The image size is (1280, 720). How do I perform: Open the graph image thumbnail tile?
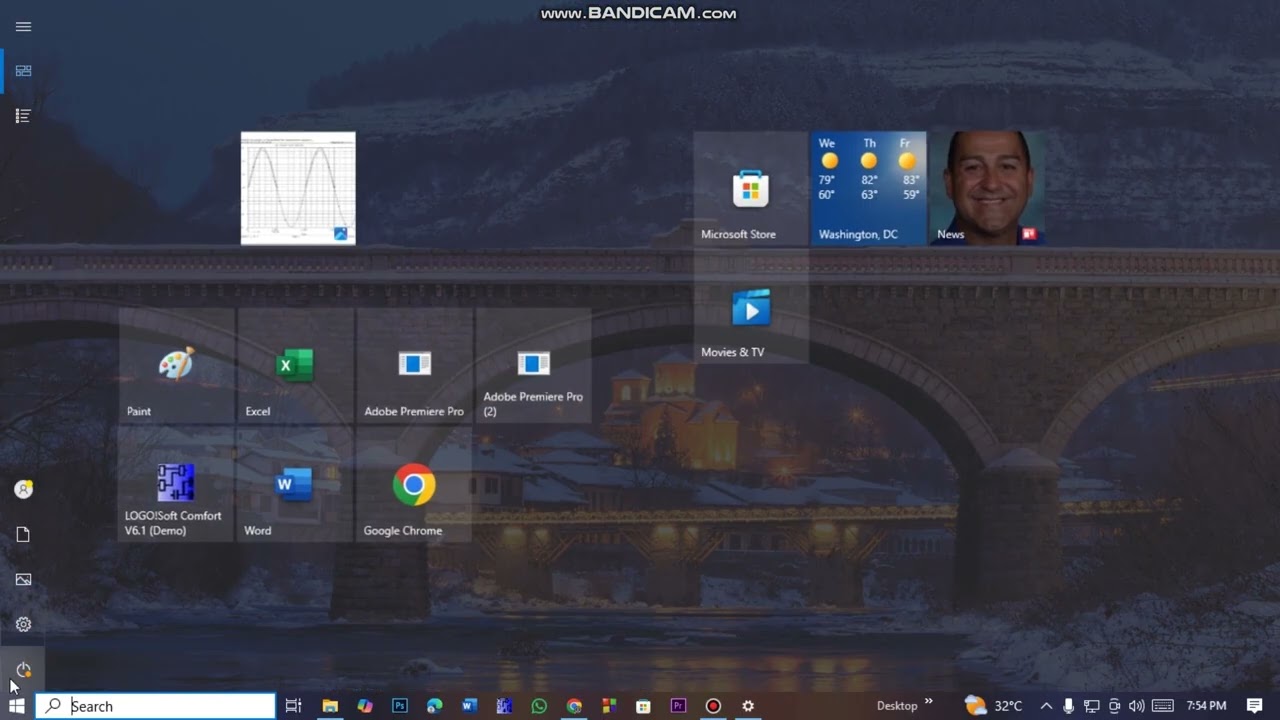point(298,188)
